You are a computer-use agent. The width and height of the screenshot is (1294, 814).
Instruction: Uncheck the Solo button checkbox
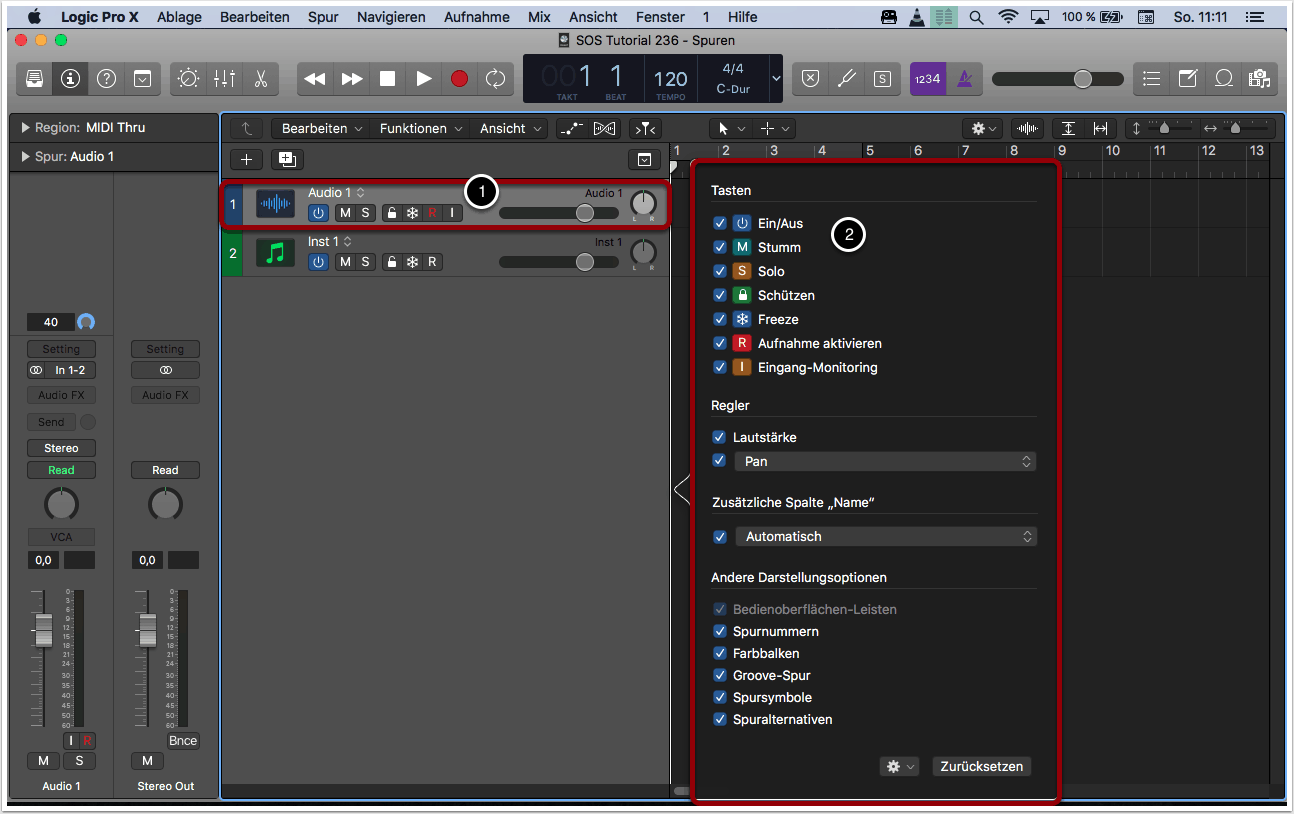(x=719, y=271)
